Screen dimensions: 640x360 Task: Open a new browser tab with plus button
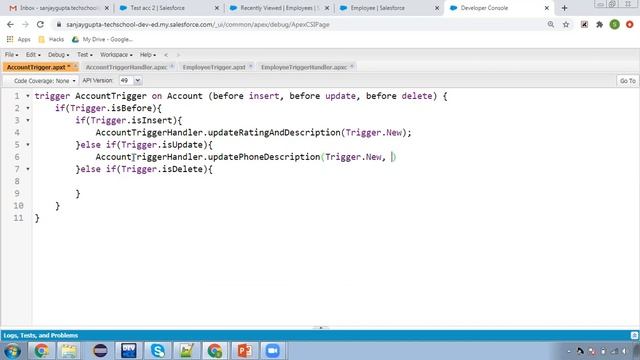pos(564,8)
